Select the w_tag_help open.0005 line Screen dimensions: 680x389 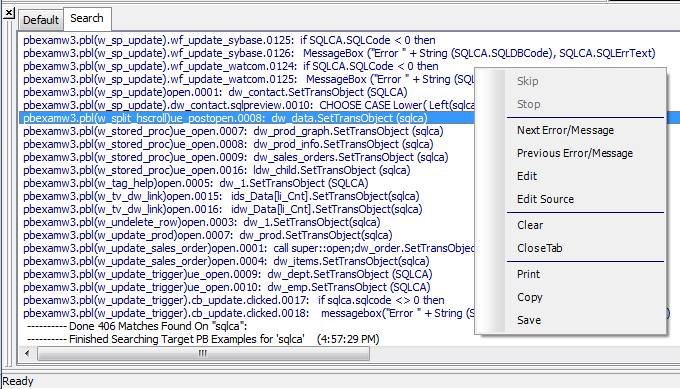point(196,183)
